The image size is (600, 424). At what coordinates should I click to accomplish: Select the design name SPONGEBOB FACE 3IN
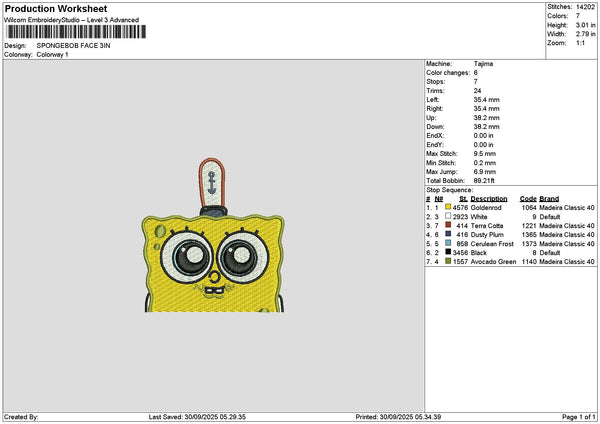tap(73, 46)
